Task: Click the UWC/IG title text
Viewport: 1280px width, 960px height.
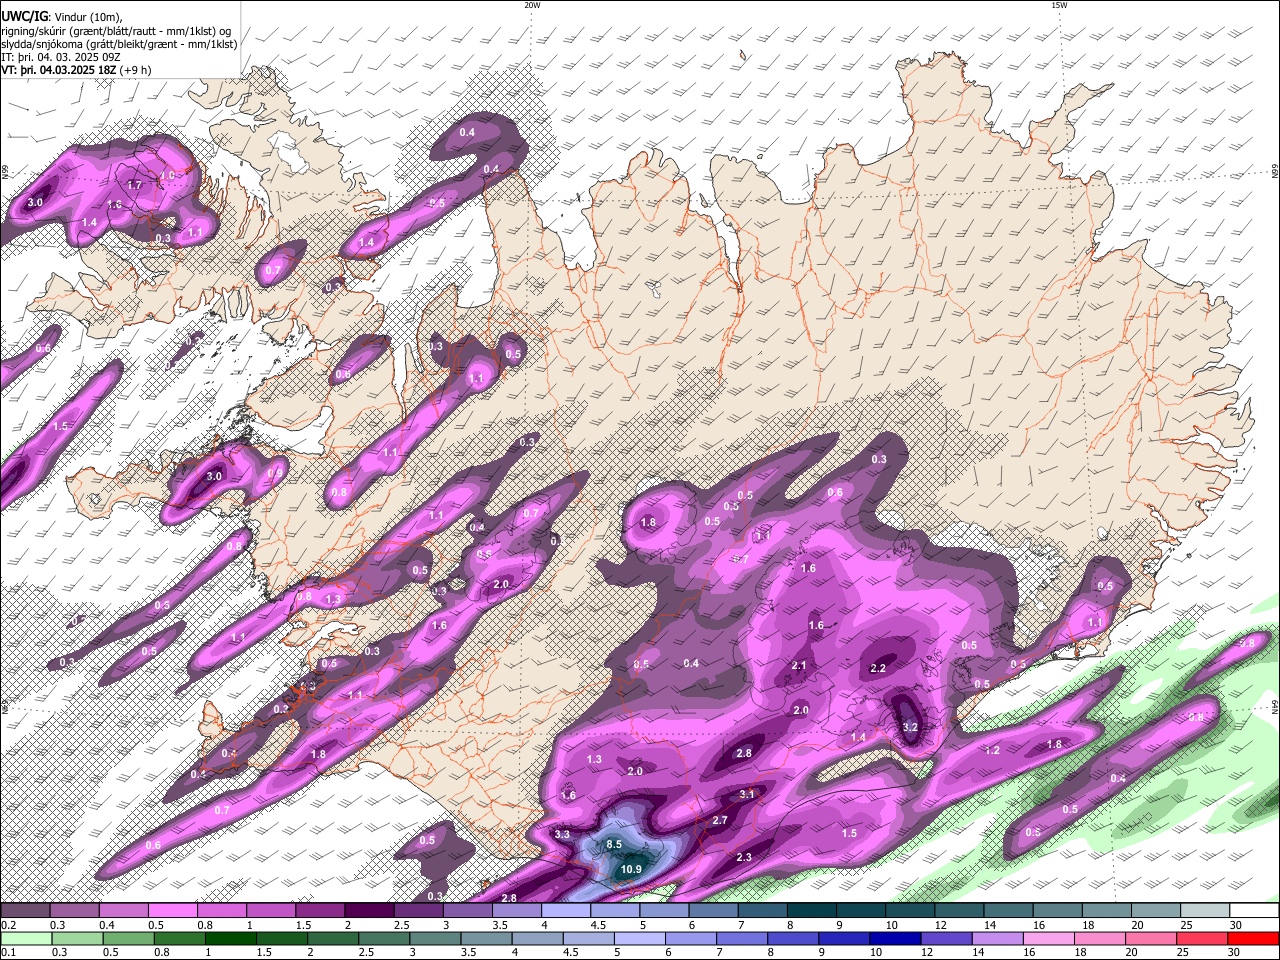Action: tap(24, 16)
